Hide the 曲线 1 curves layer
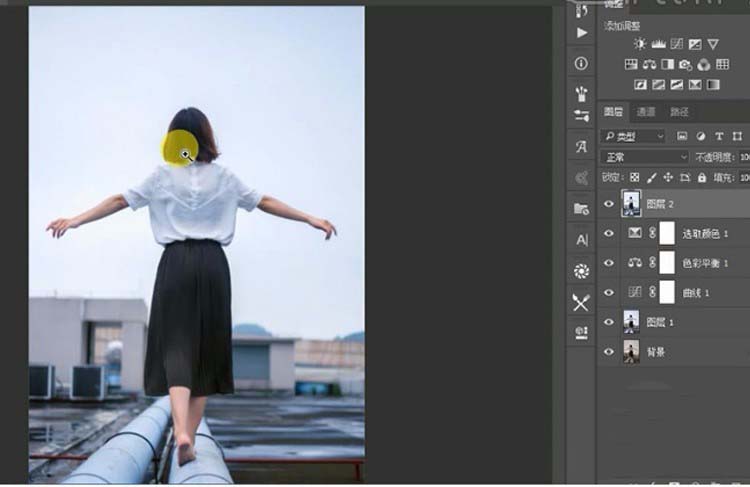The image size is (750, 487). (x=608, y=292)
